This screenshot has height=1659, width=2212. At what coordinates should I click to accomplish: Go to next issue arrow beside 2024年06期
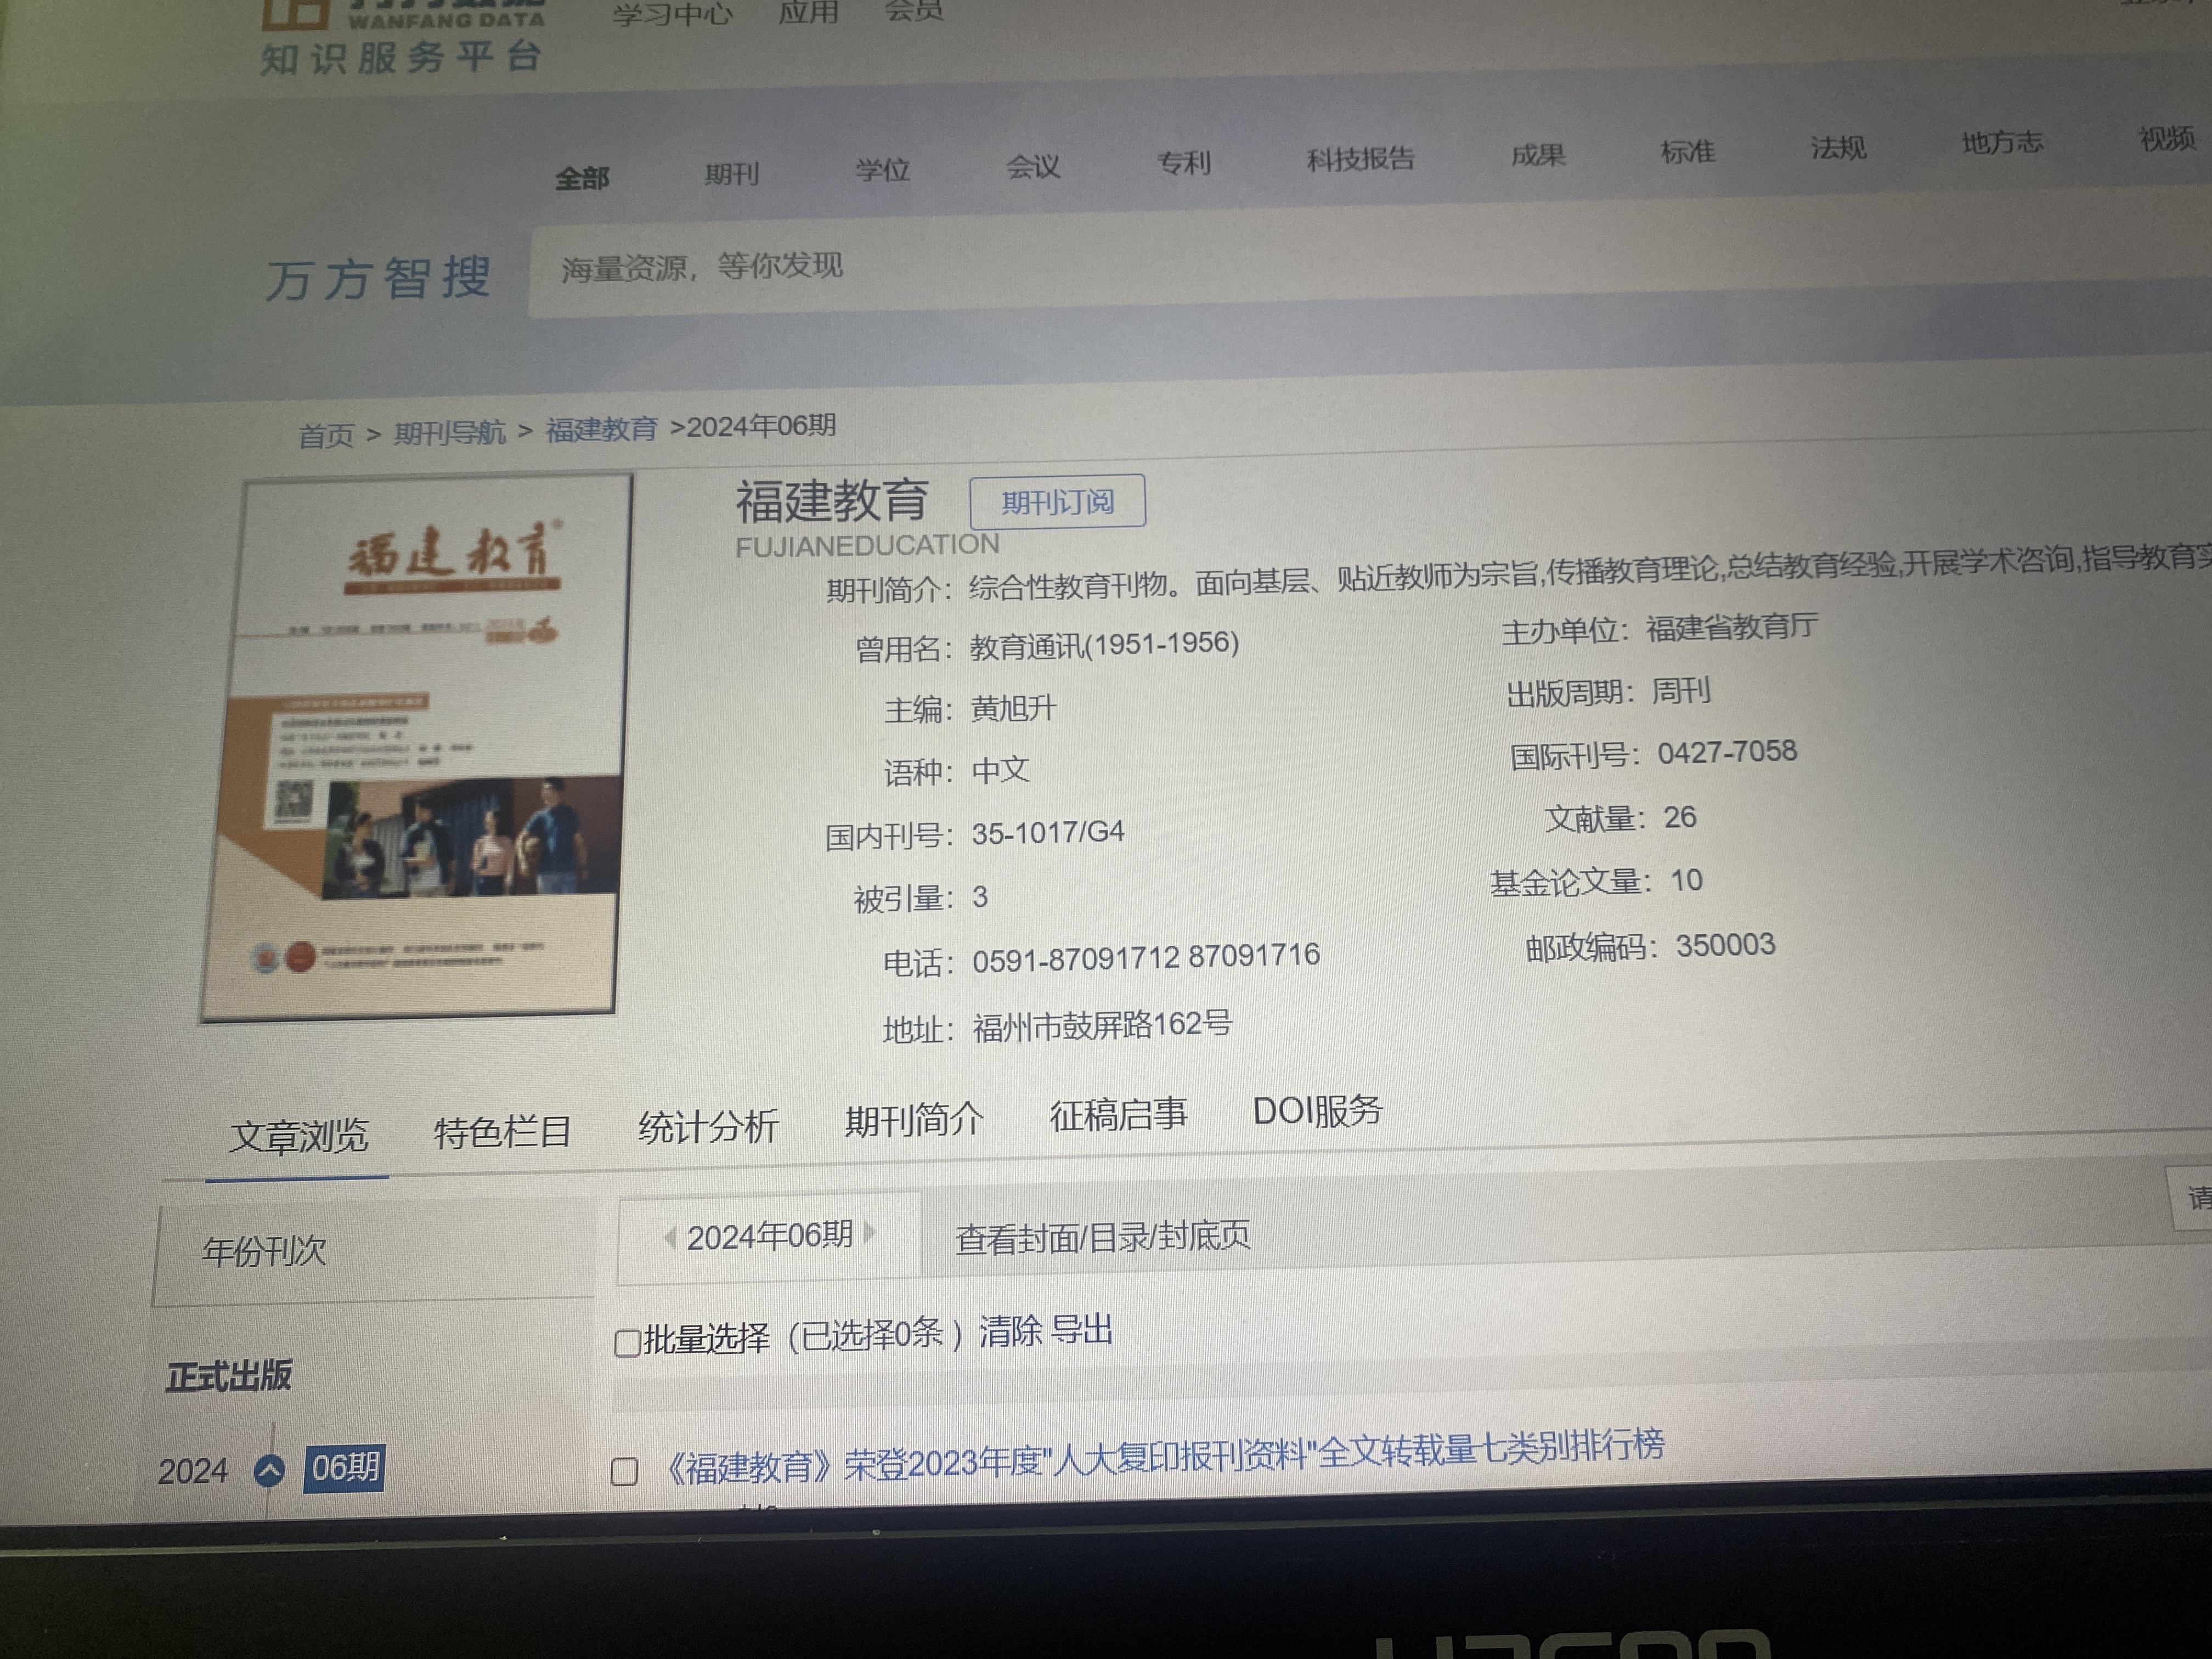[x=869, y=1232]
